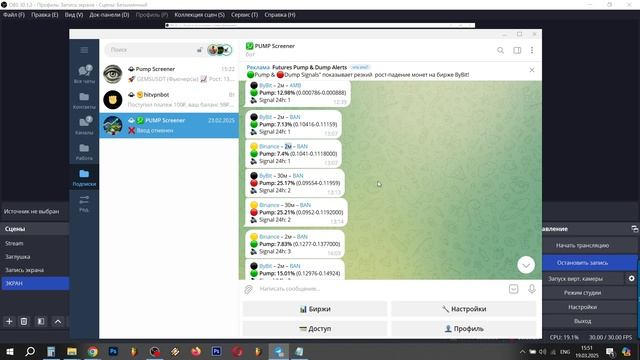Click the 'Ред.' edit folders icon

pos(84,203)
